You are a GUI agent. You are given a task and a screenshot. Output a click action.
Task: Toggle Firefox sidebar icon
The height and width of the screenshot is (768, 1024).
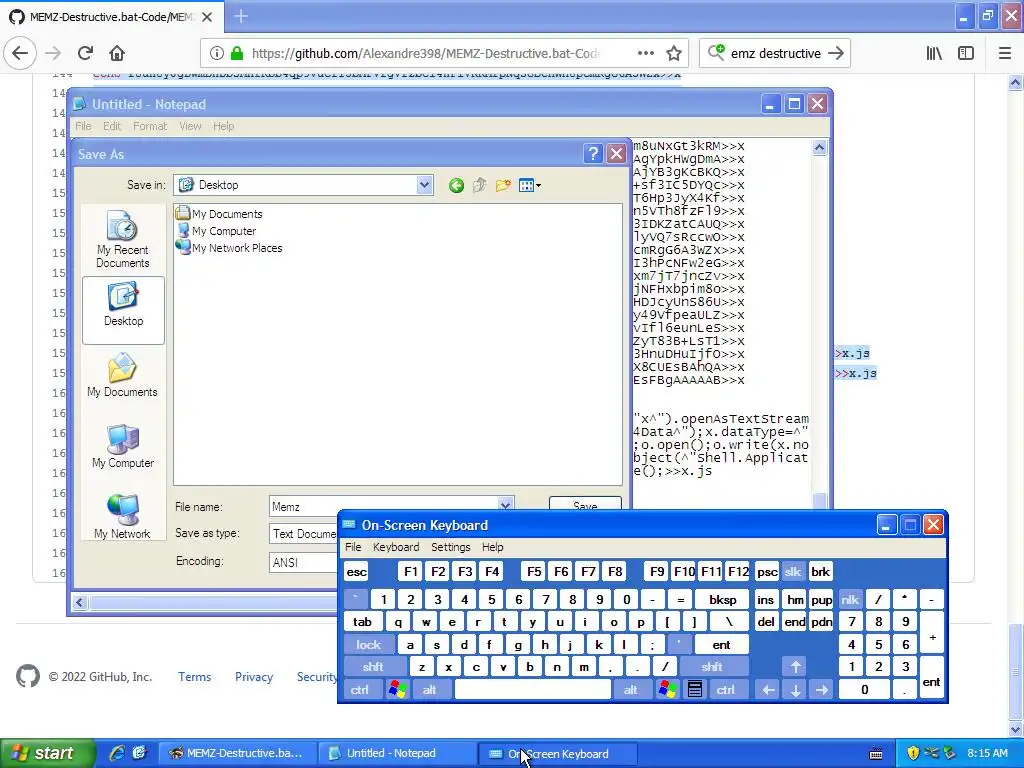click(x=966, y=53)
